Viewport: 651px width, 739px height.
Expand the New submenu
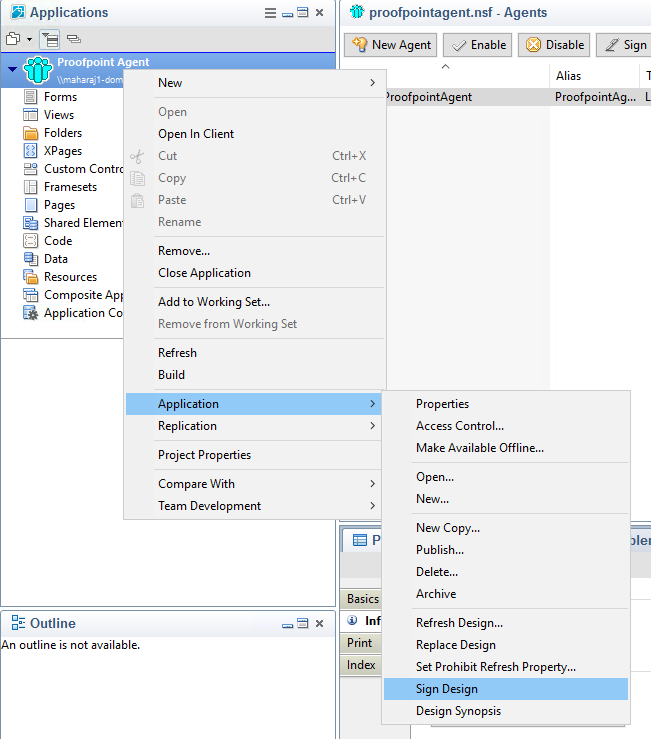pos(373,82)
